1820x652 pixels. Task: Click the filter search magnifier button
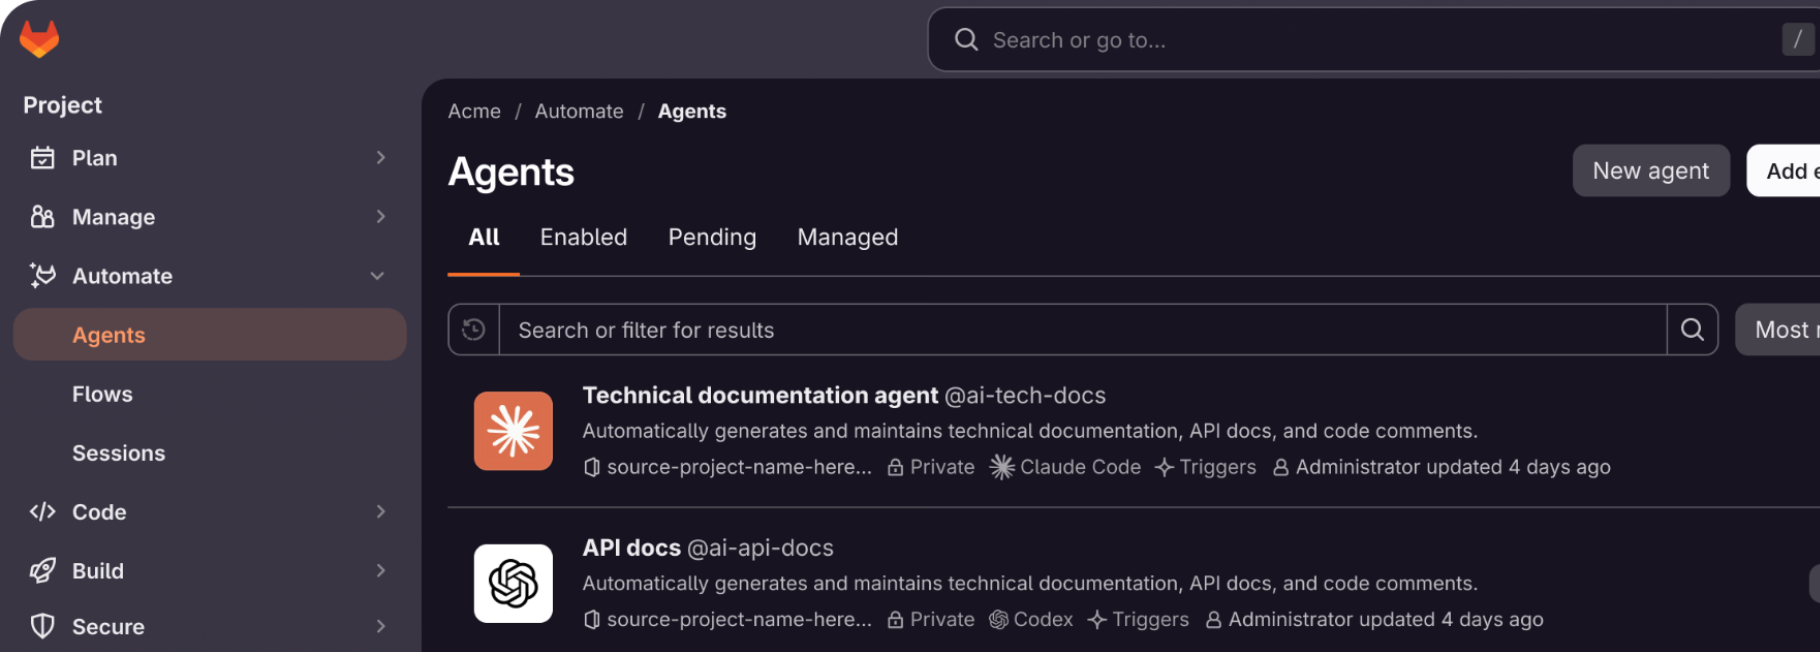tap(1692, 330)
